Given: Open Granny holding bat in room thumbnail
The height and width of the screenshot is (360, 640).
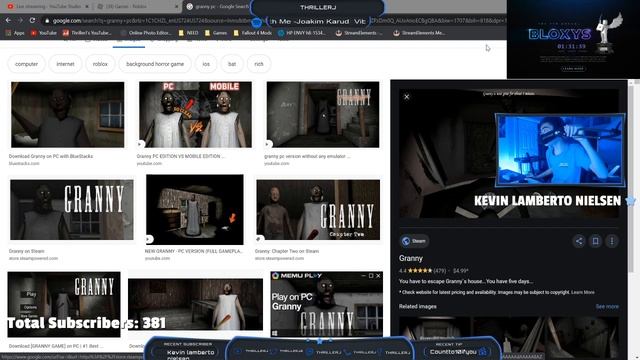Looking at the screenshot, I should [x=196, y=304].
